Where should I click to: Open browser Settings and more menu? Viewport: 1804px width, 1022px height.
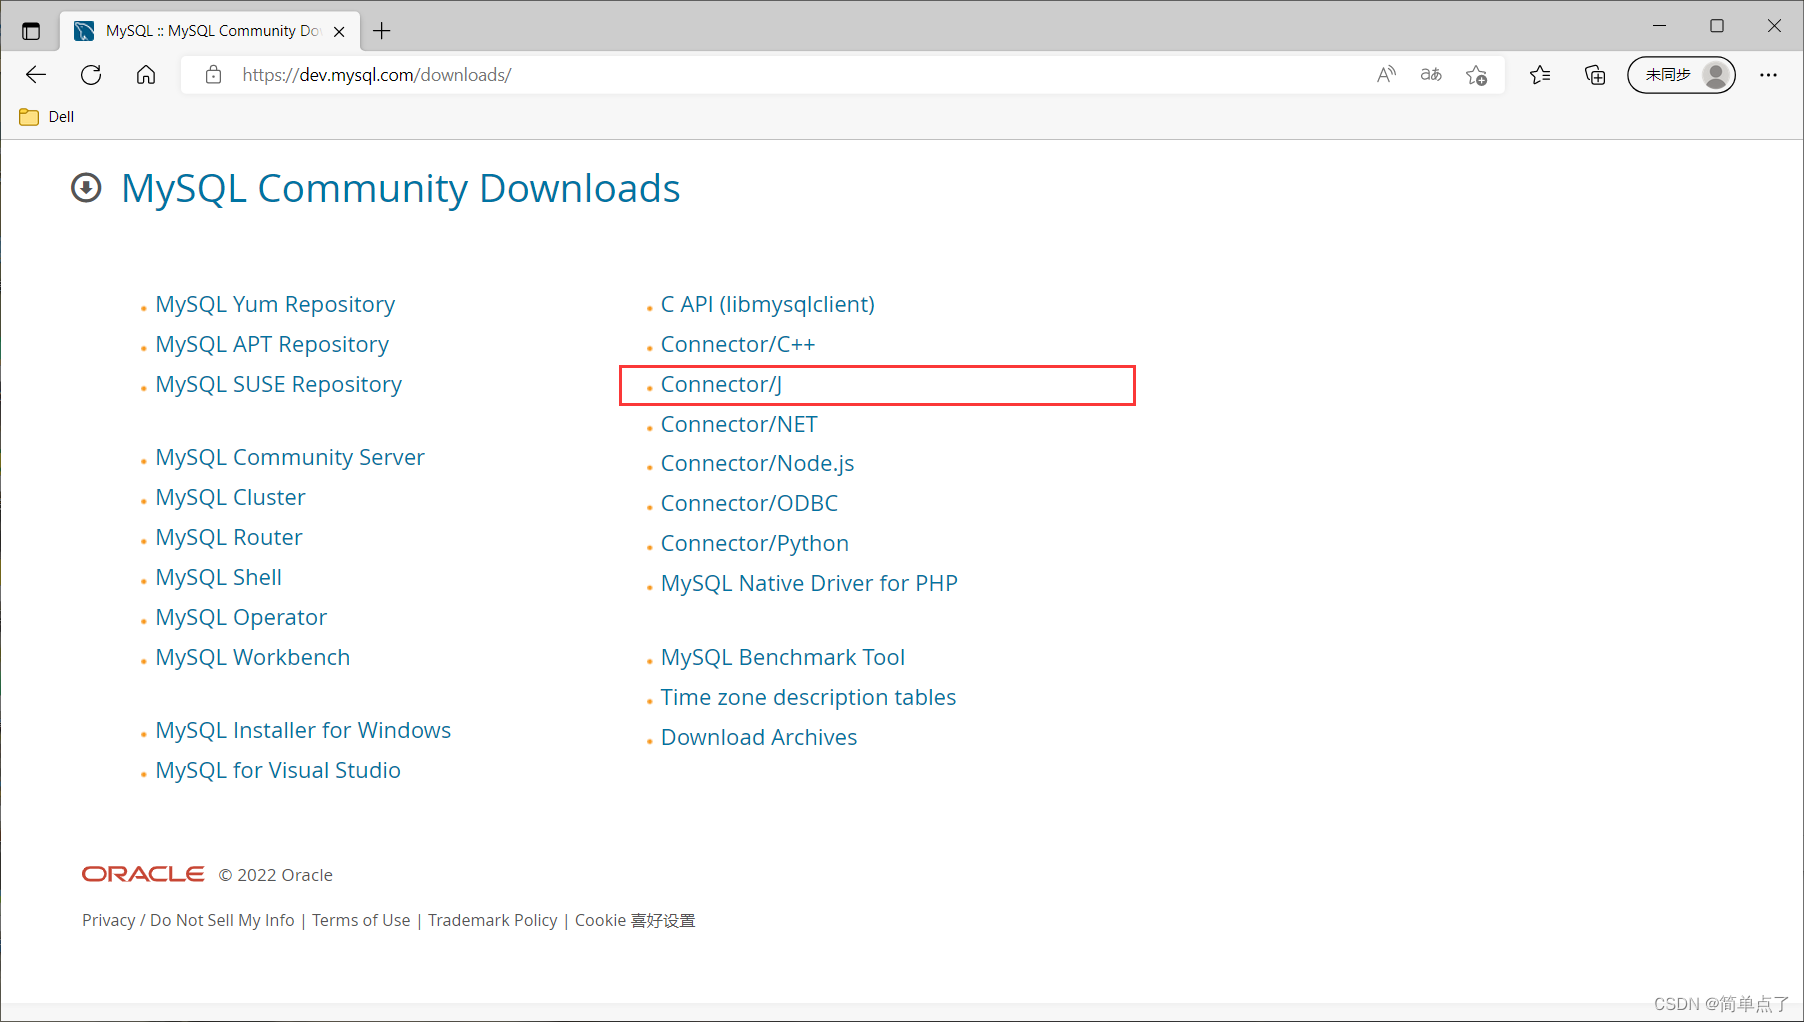[x=1768, y=75]
